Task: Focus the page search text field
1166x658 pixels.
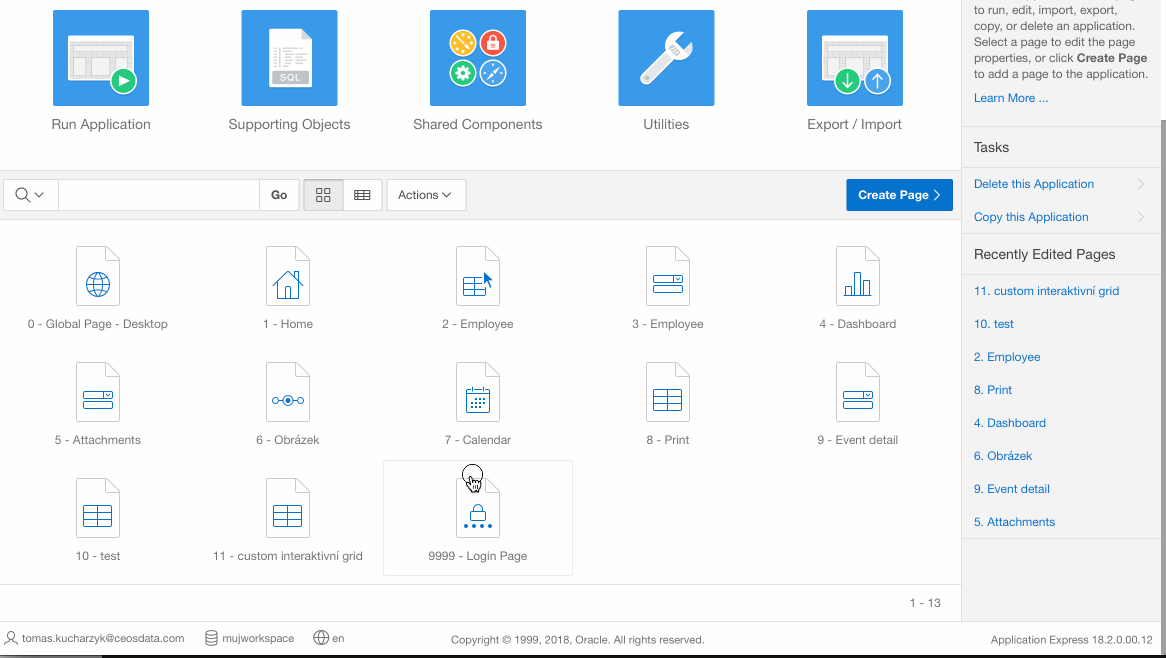Action: coord(158,195)
